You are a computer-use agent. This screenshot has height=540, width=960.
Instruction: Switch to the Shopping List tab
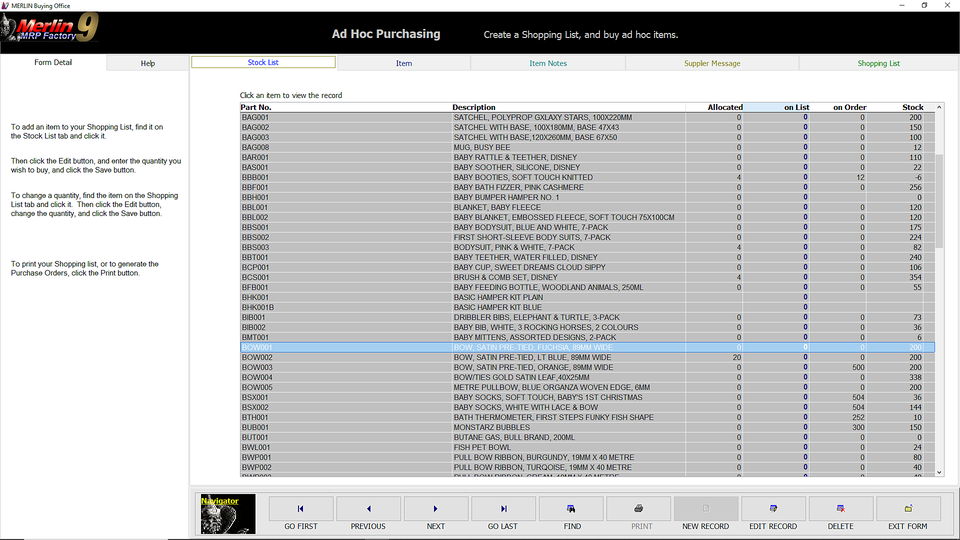pyautogui.click(x=879, y=63)
